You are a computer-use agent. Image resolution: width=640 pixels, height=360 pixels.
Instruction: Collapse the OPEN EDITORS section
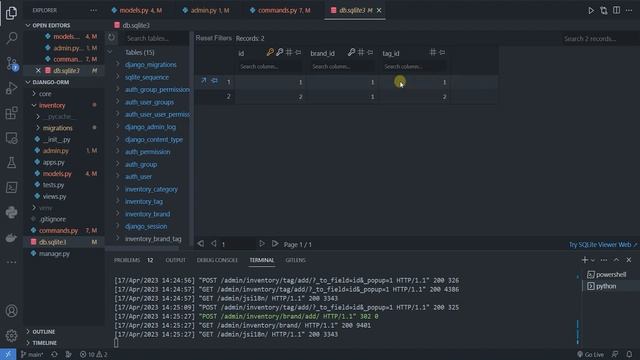coord(28,25)
